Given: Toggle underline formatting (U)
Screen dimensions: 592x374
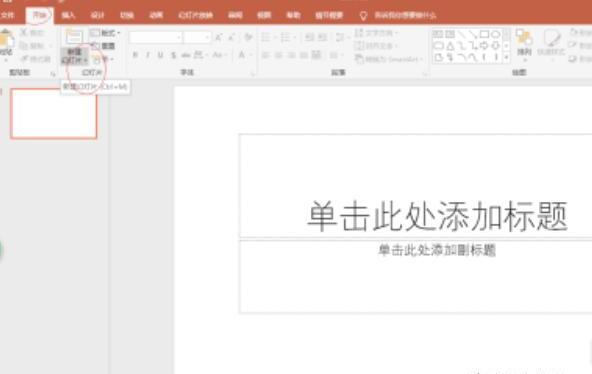Looking at the screenshot, I should (x=160, y=55).
